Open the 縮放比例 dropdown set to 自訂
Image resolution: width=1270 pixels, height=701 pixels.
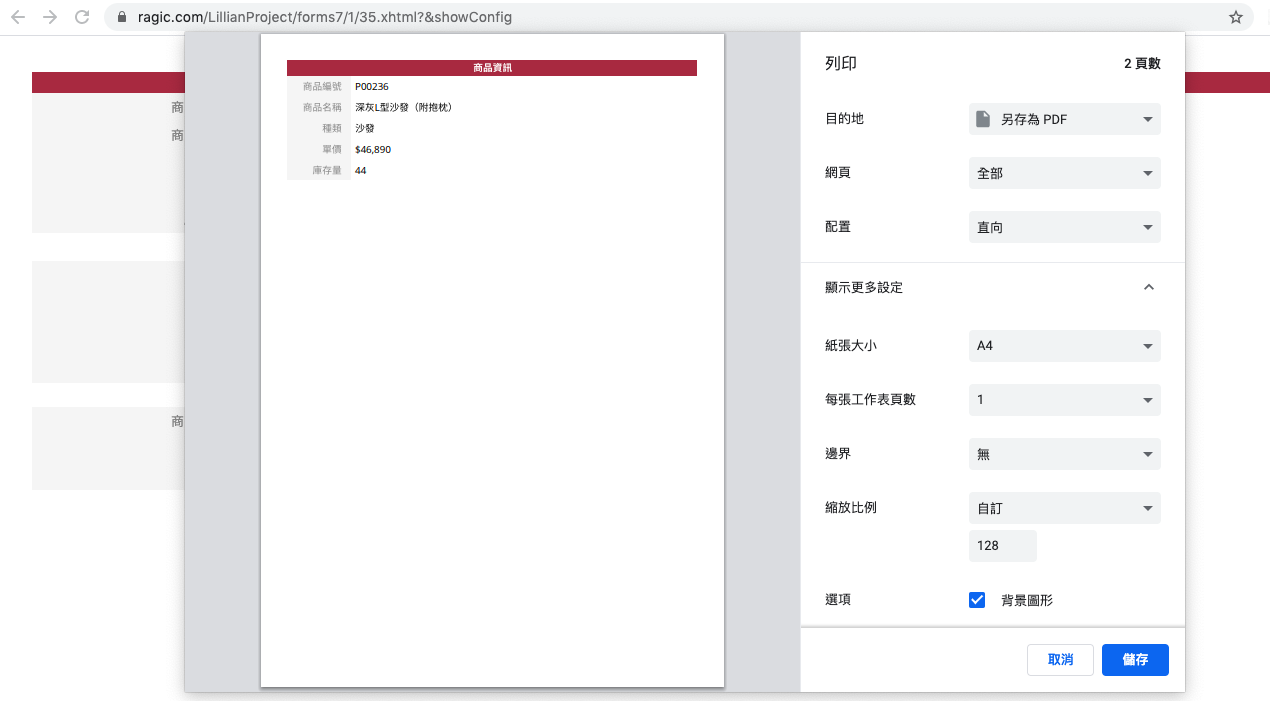[x=1064, y=508]
